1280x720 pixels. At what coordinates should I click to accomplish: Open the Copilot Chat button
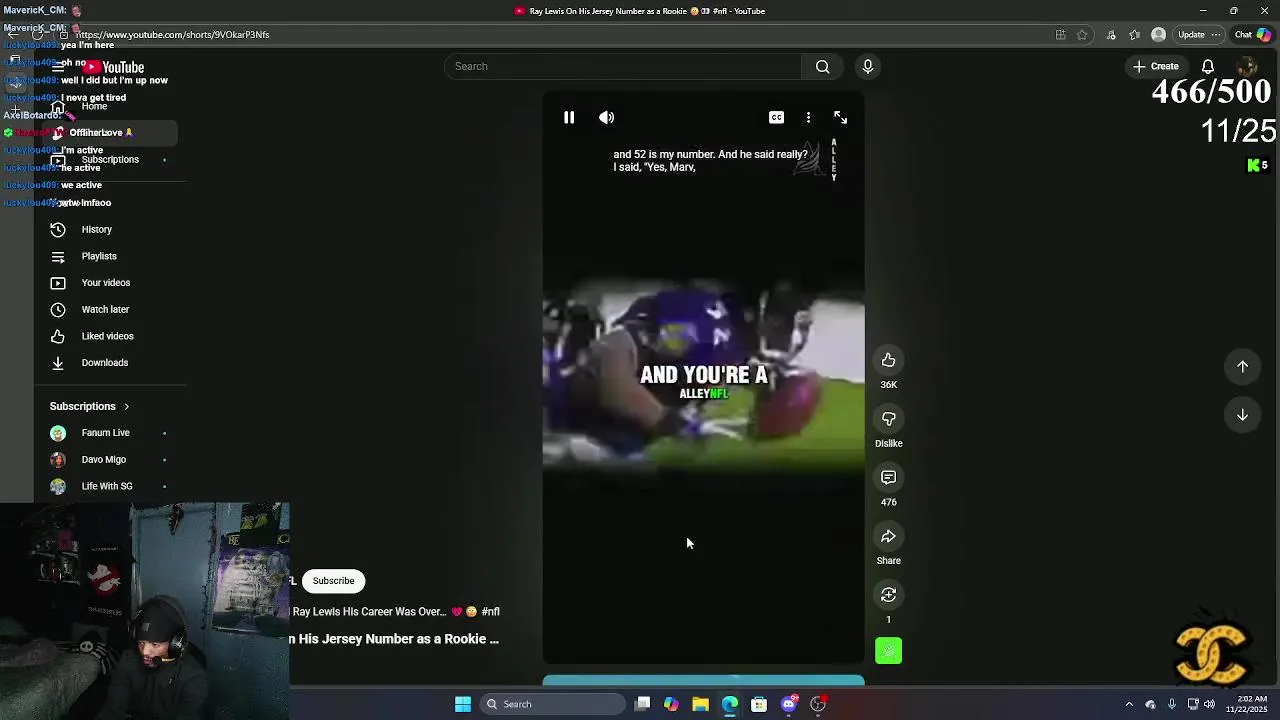(1252, 35)
